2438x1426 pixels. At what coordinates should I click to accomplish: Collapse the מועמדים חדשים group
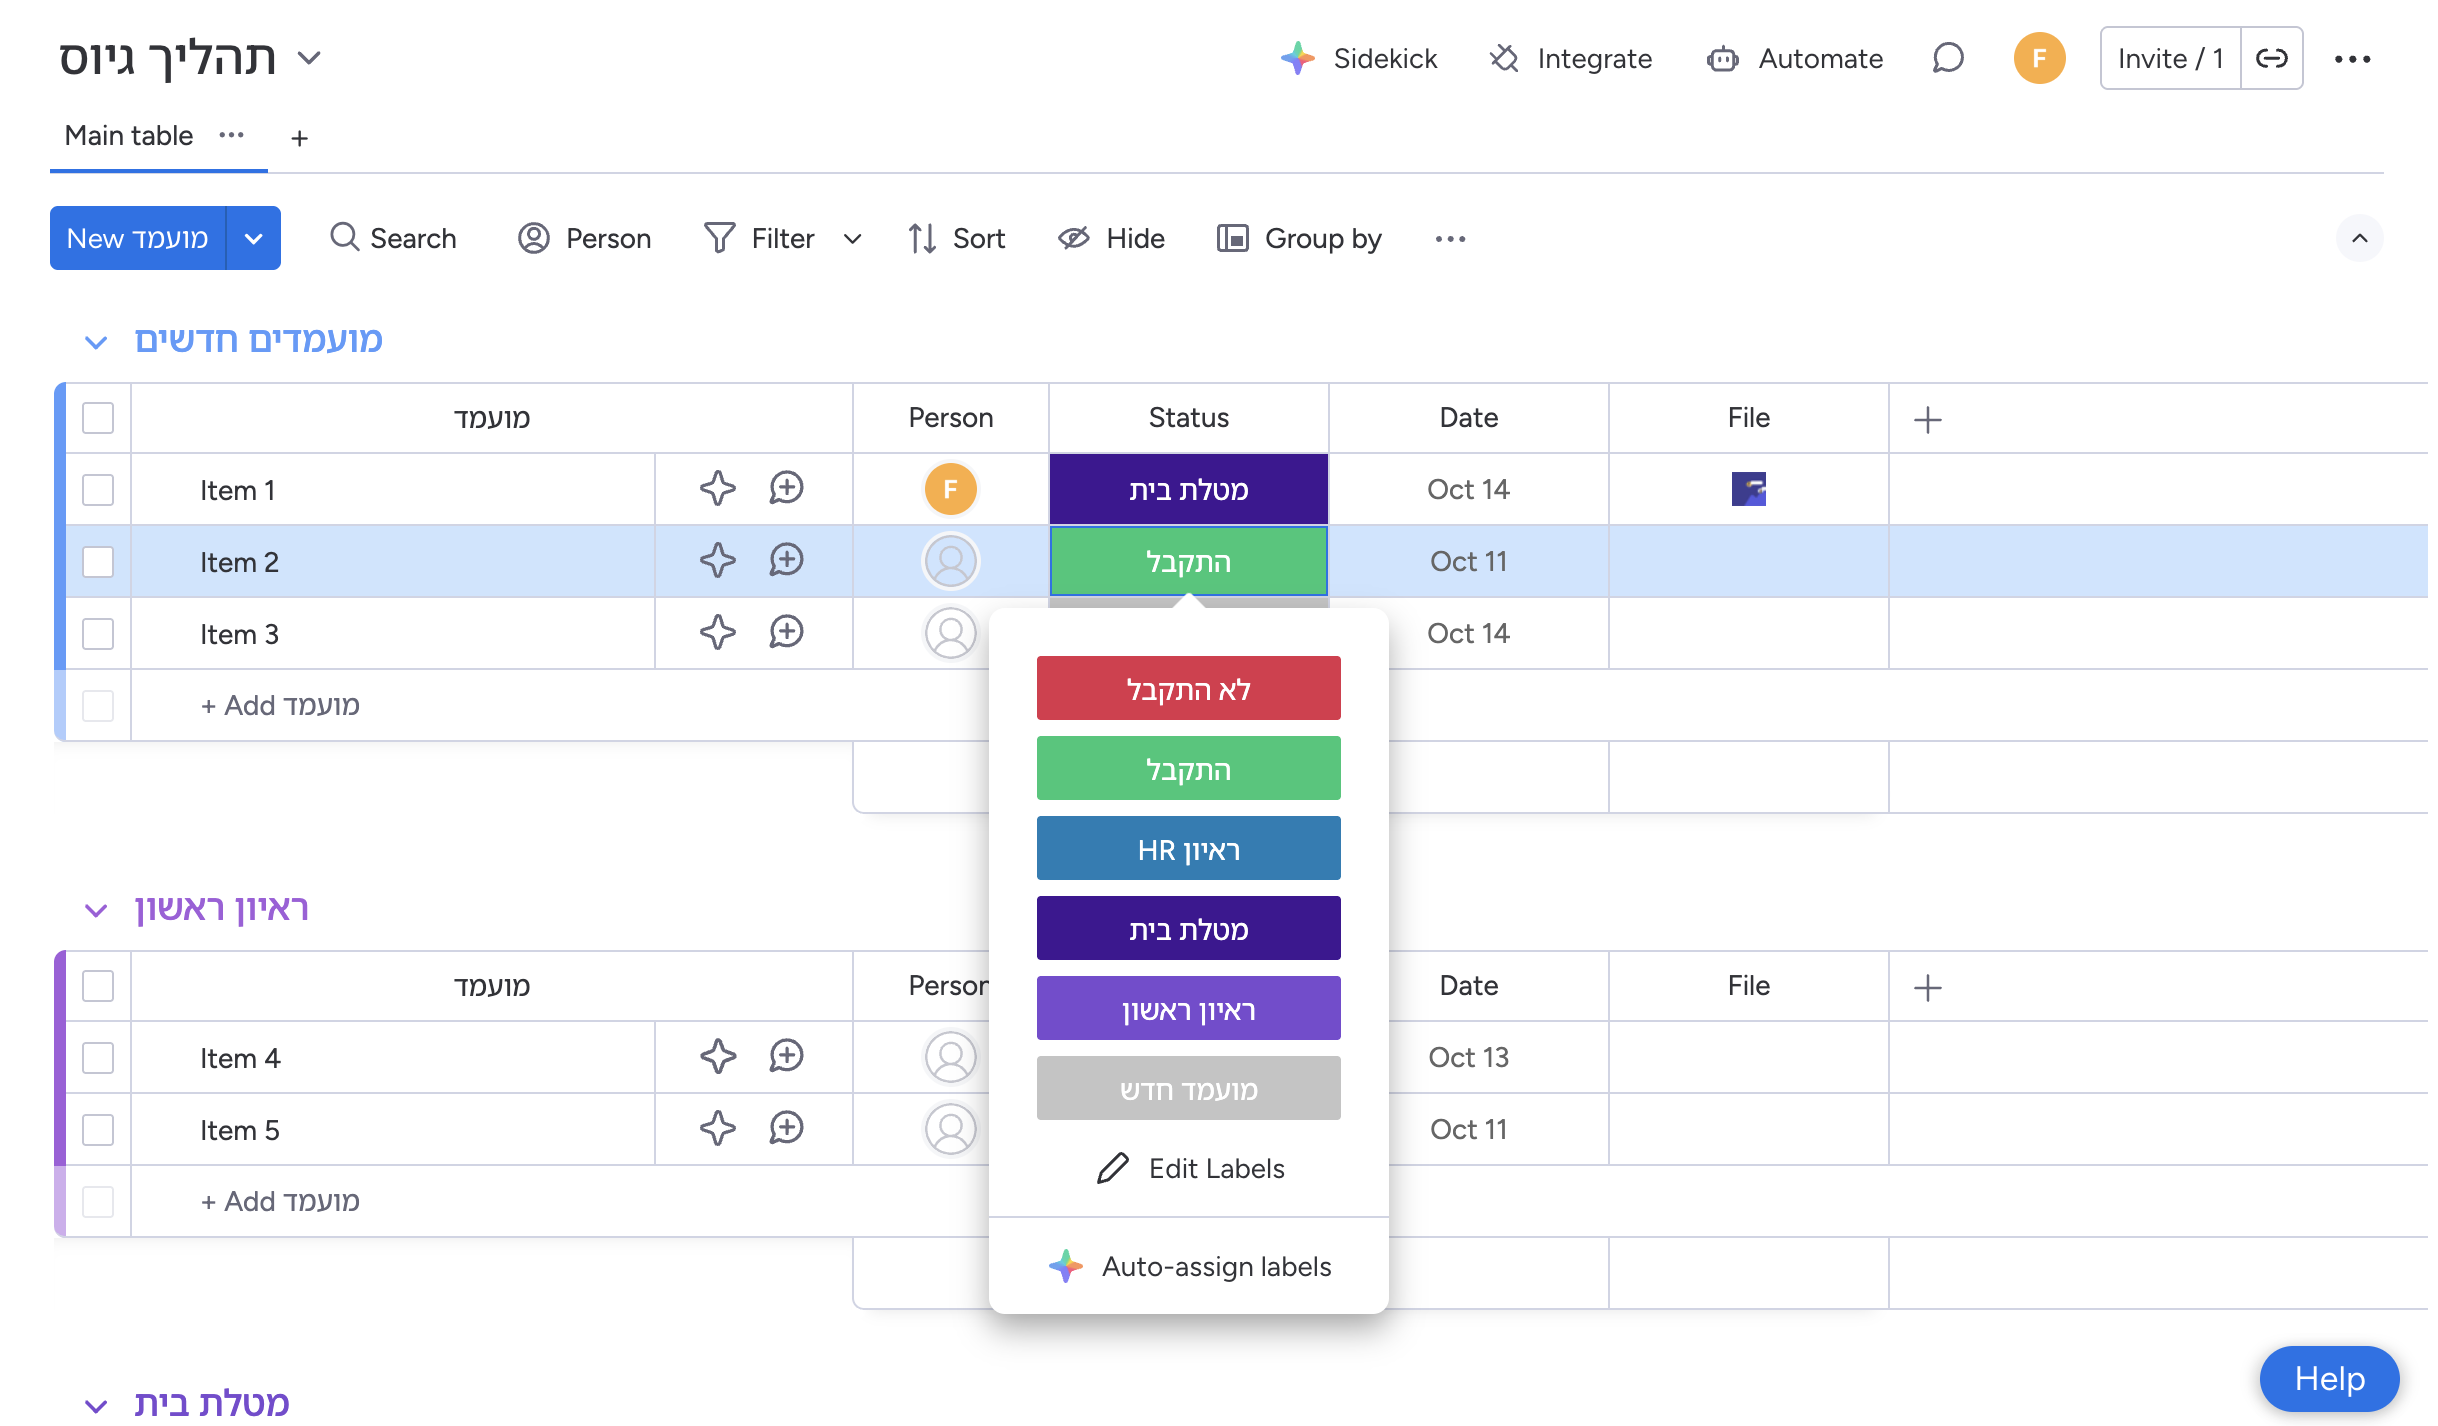(96, 342)
